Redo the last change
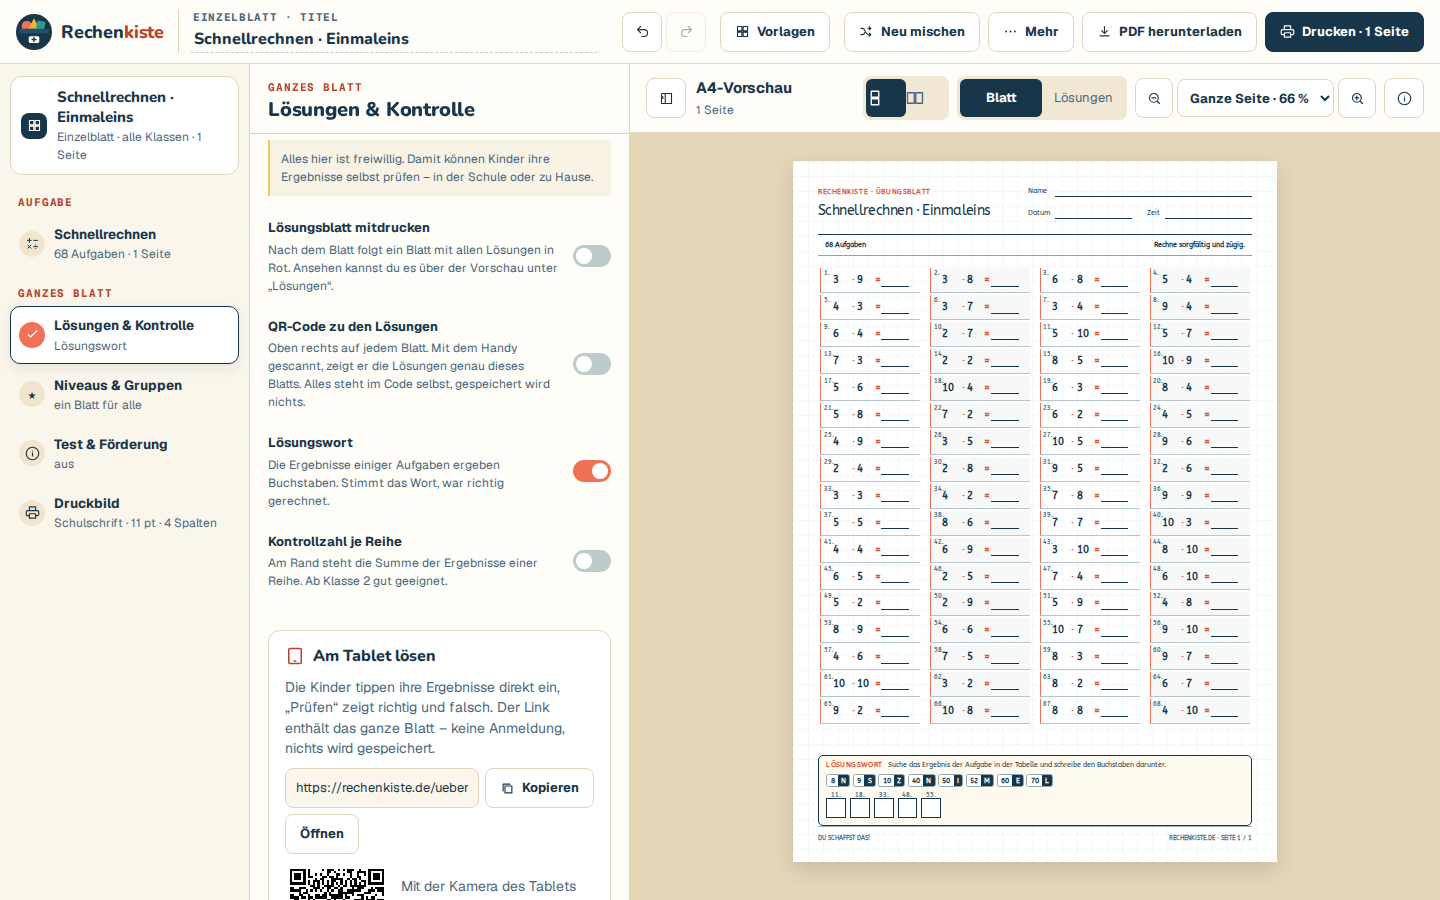Image resolution: width=1440 pixels, height=900 pixels. click(x=686, y=32)
